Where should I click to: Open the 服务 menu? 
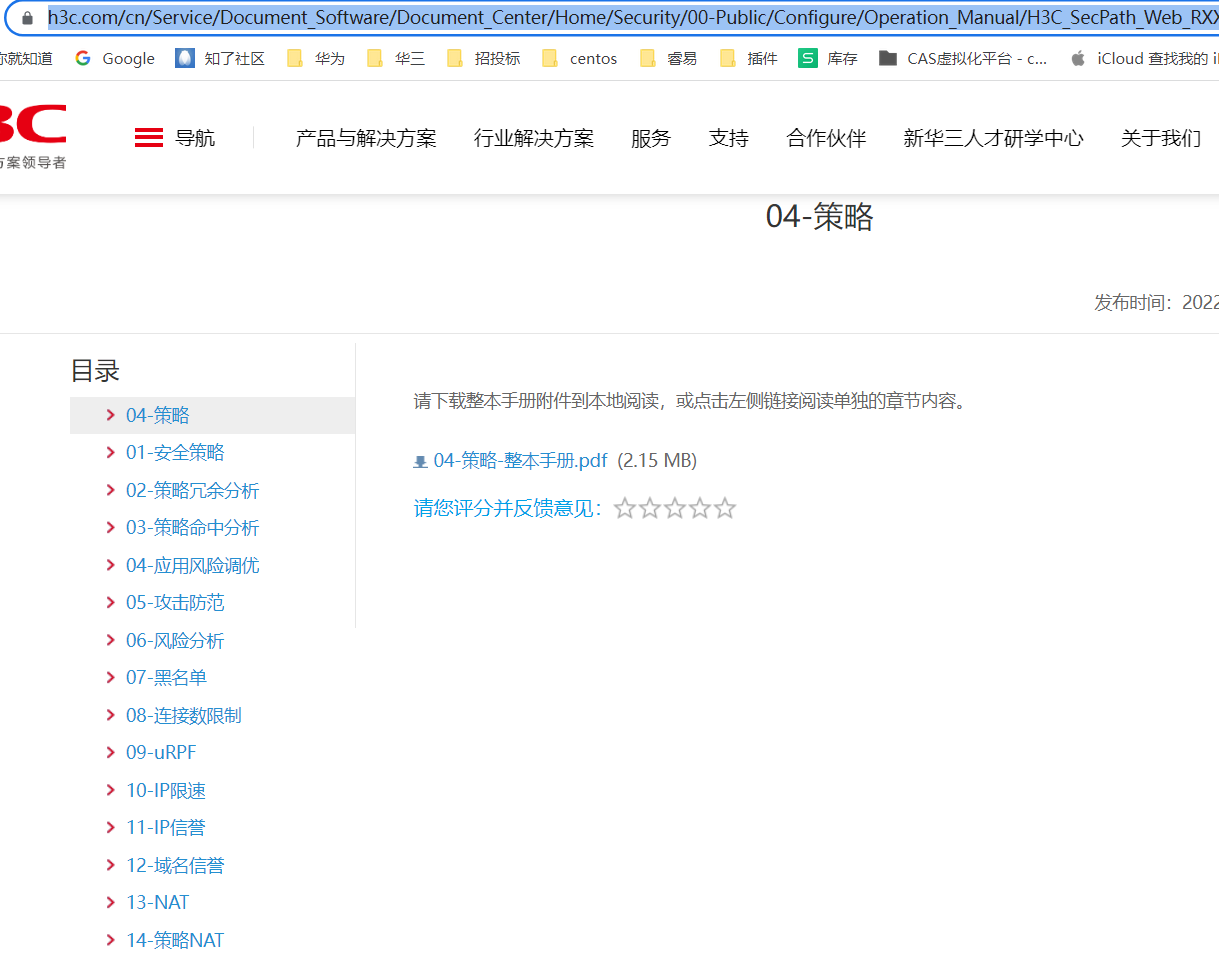(x=651, y=138)
